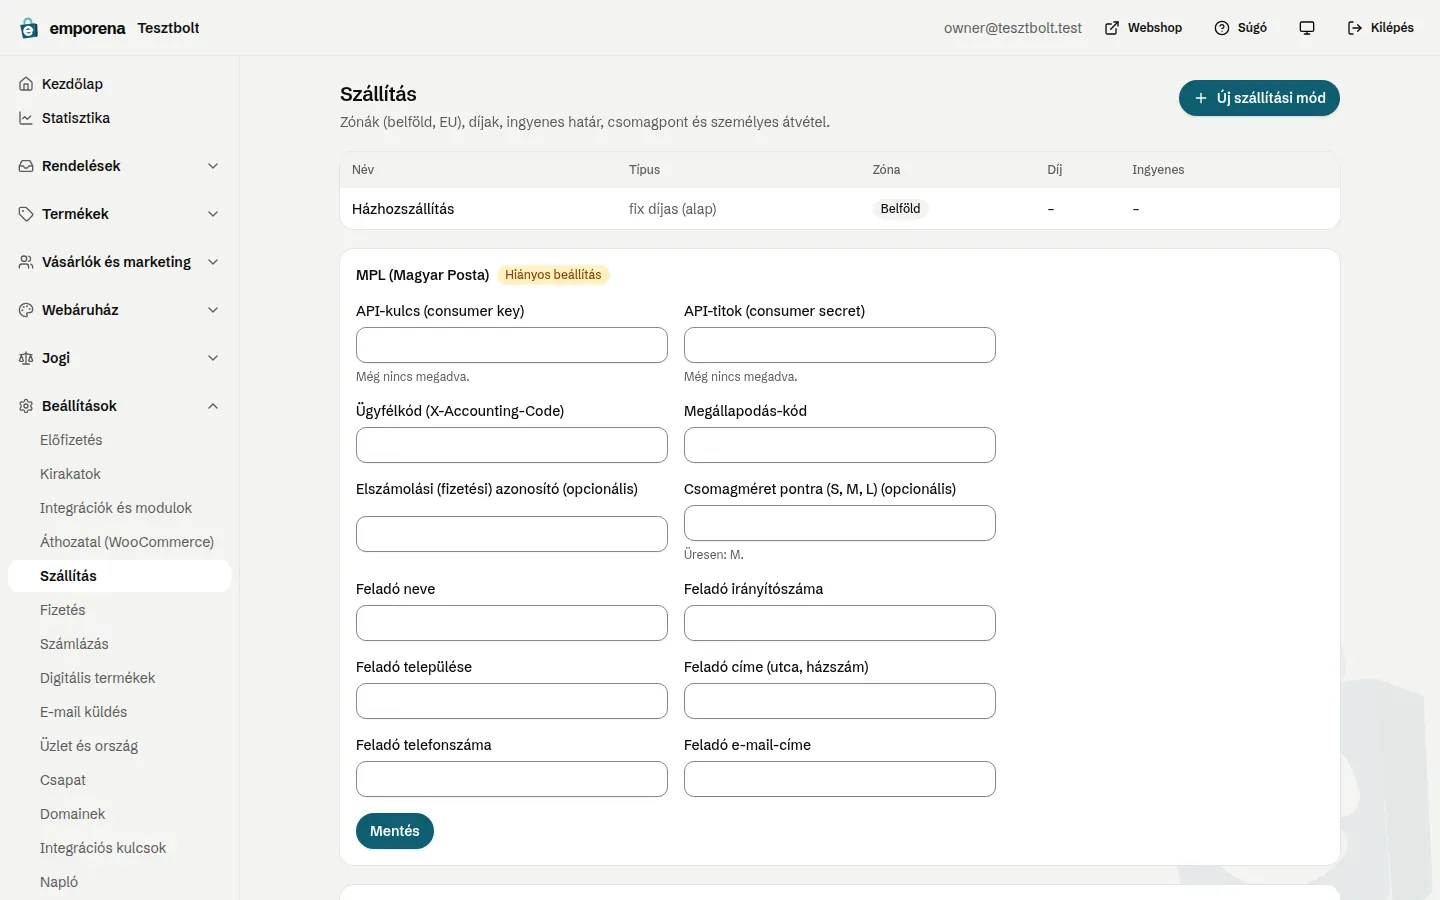Click the Elszámolási (fizetési) azonosító input
The image size is (1440, 900).
point(512,534)
